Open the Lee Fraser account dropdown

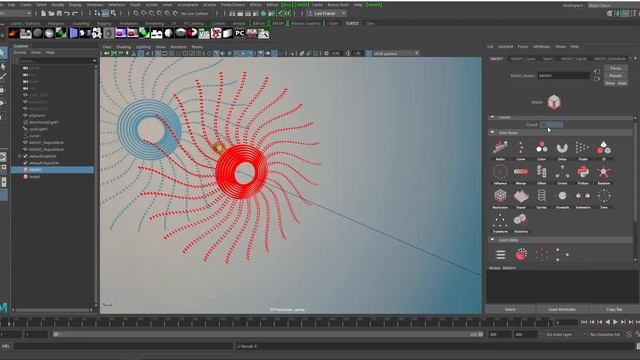click(x=327, y=13)
